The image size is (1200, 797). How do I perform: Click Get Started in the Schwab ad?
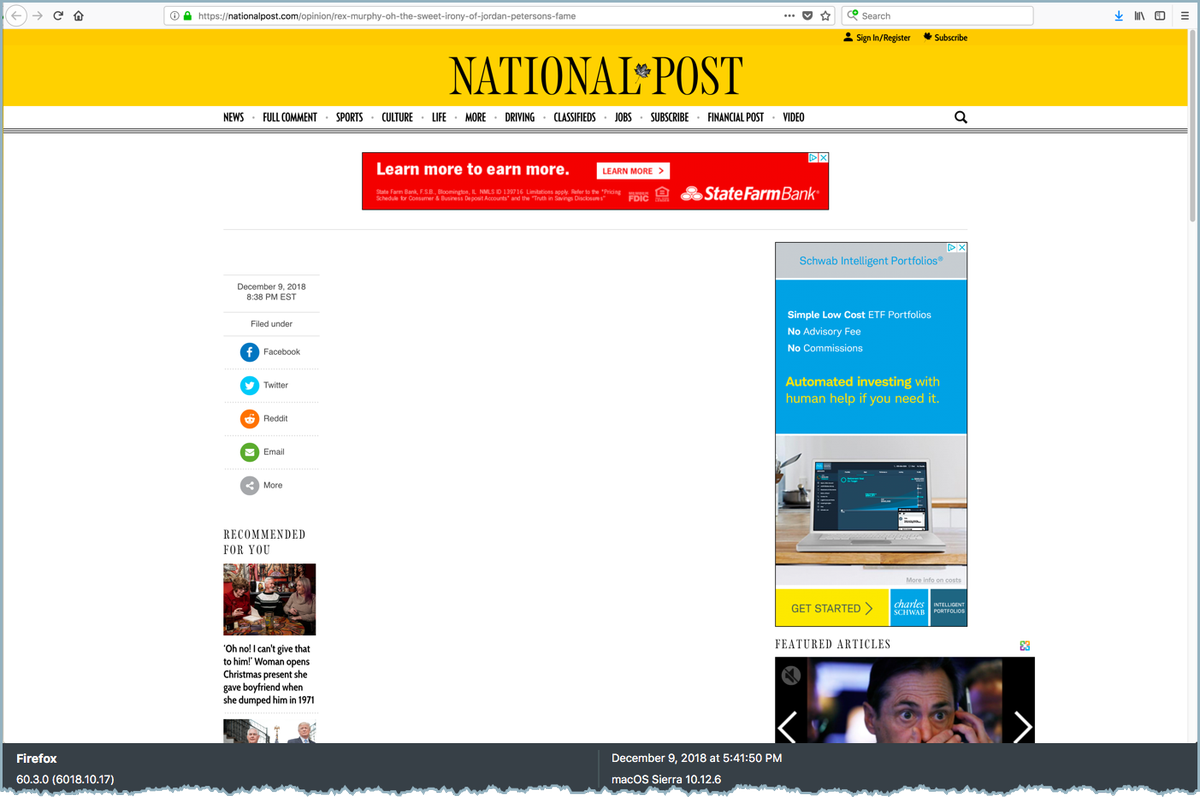pos(832,608)
